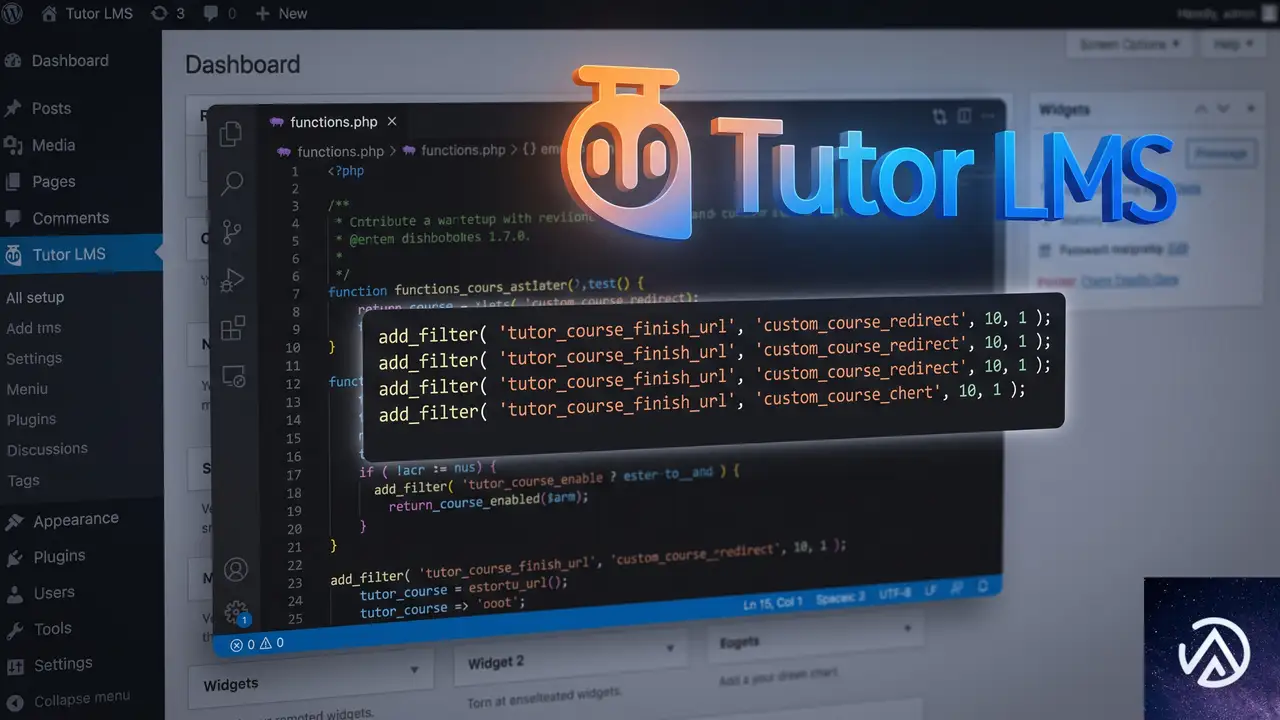
Task: Click the Spaces indentation status entry
Action: click(841, 597)
